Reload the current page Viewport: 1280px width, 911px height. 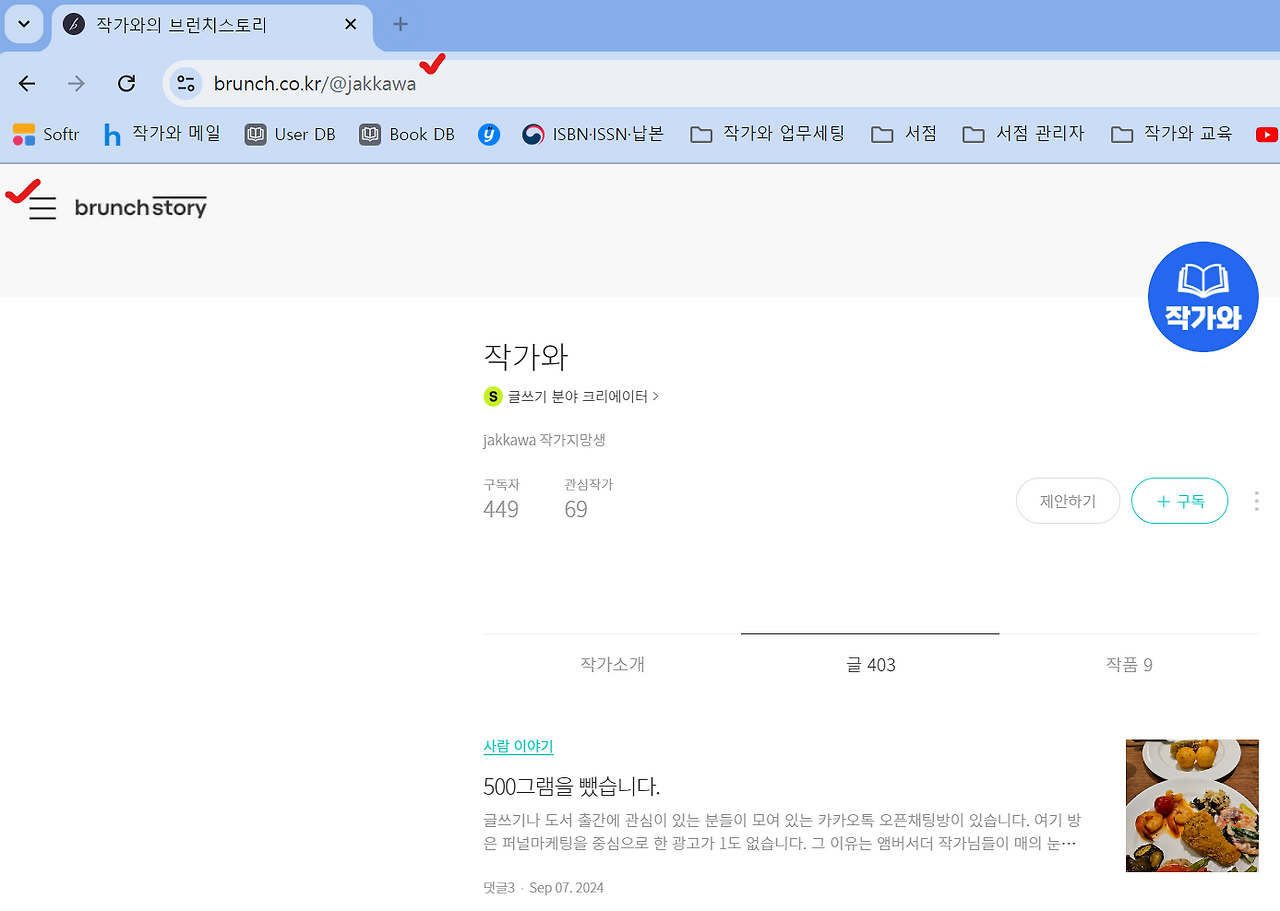(126, 83)
